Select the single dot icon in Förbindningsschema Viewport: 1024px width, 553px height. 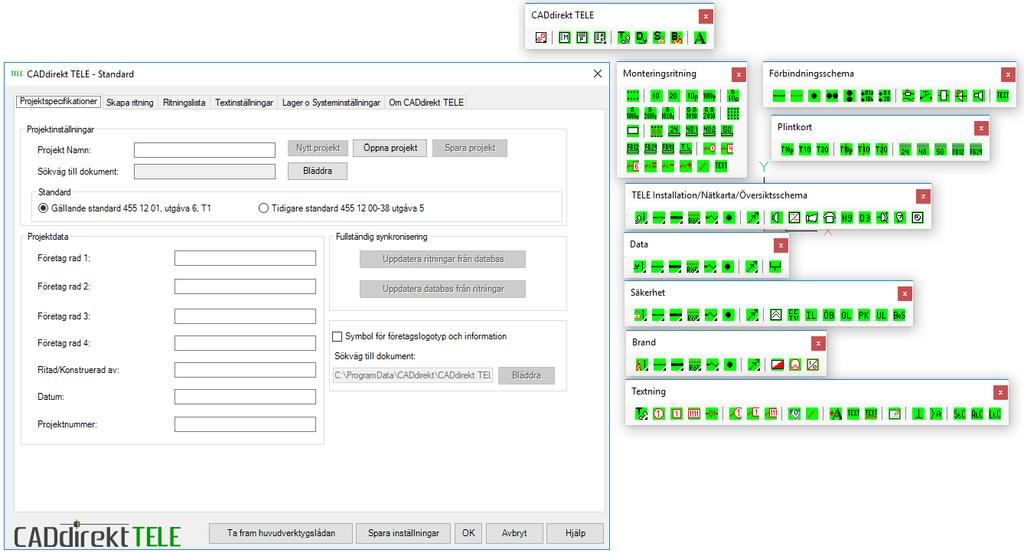(814, 96)
